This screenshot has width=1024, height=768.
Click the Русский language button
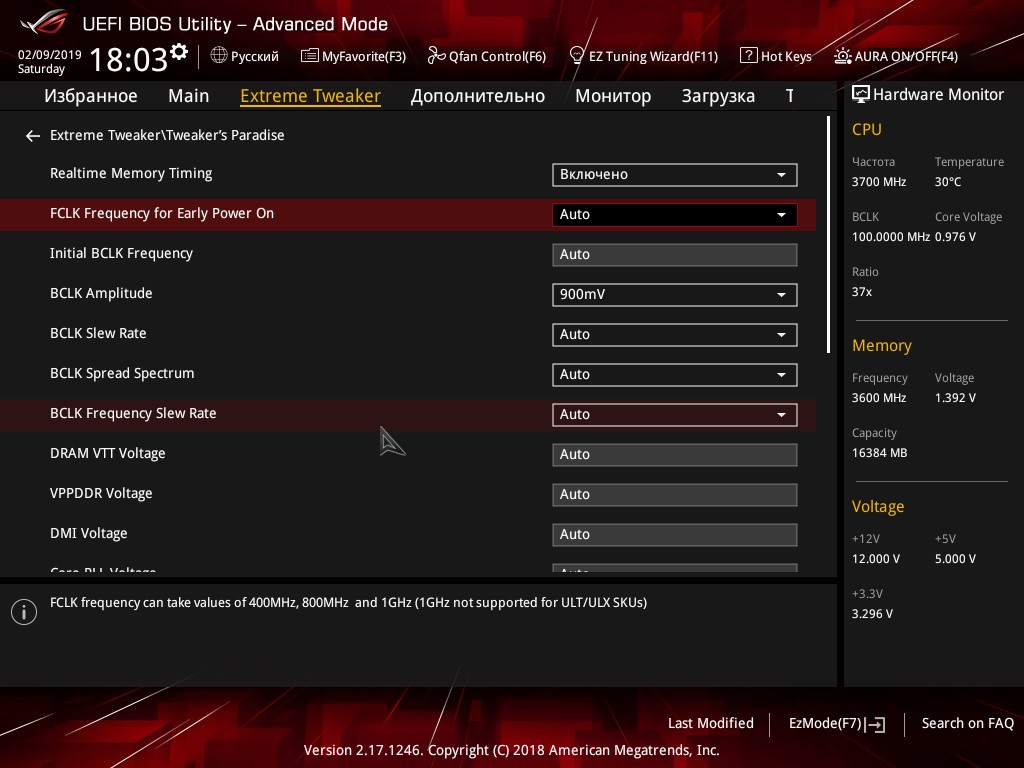pos(245,56)
